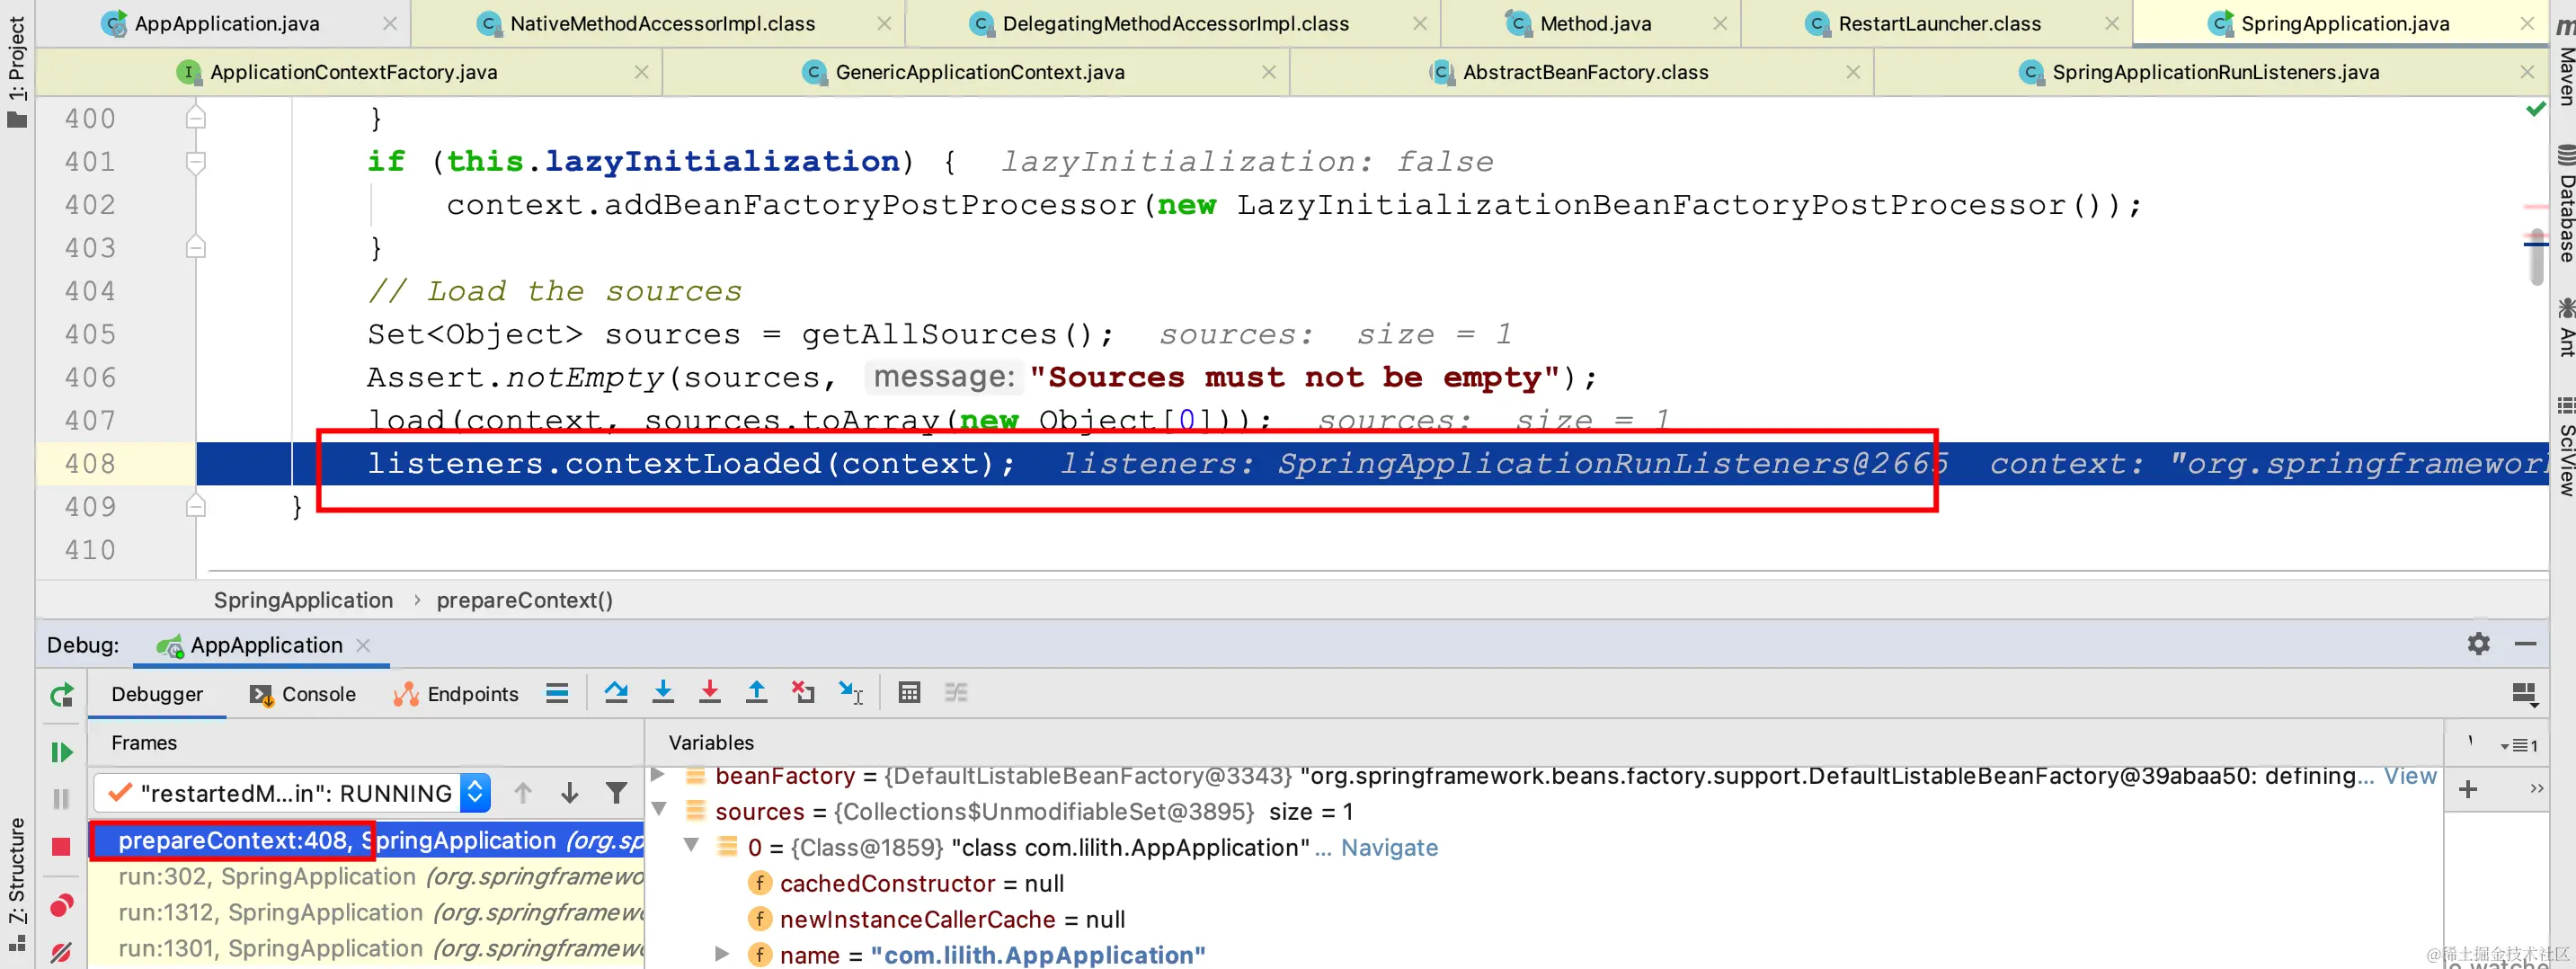Open the Project tool window
Screen dimensions: 2576x969
[17, 71]
